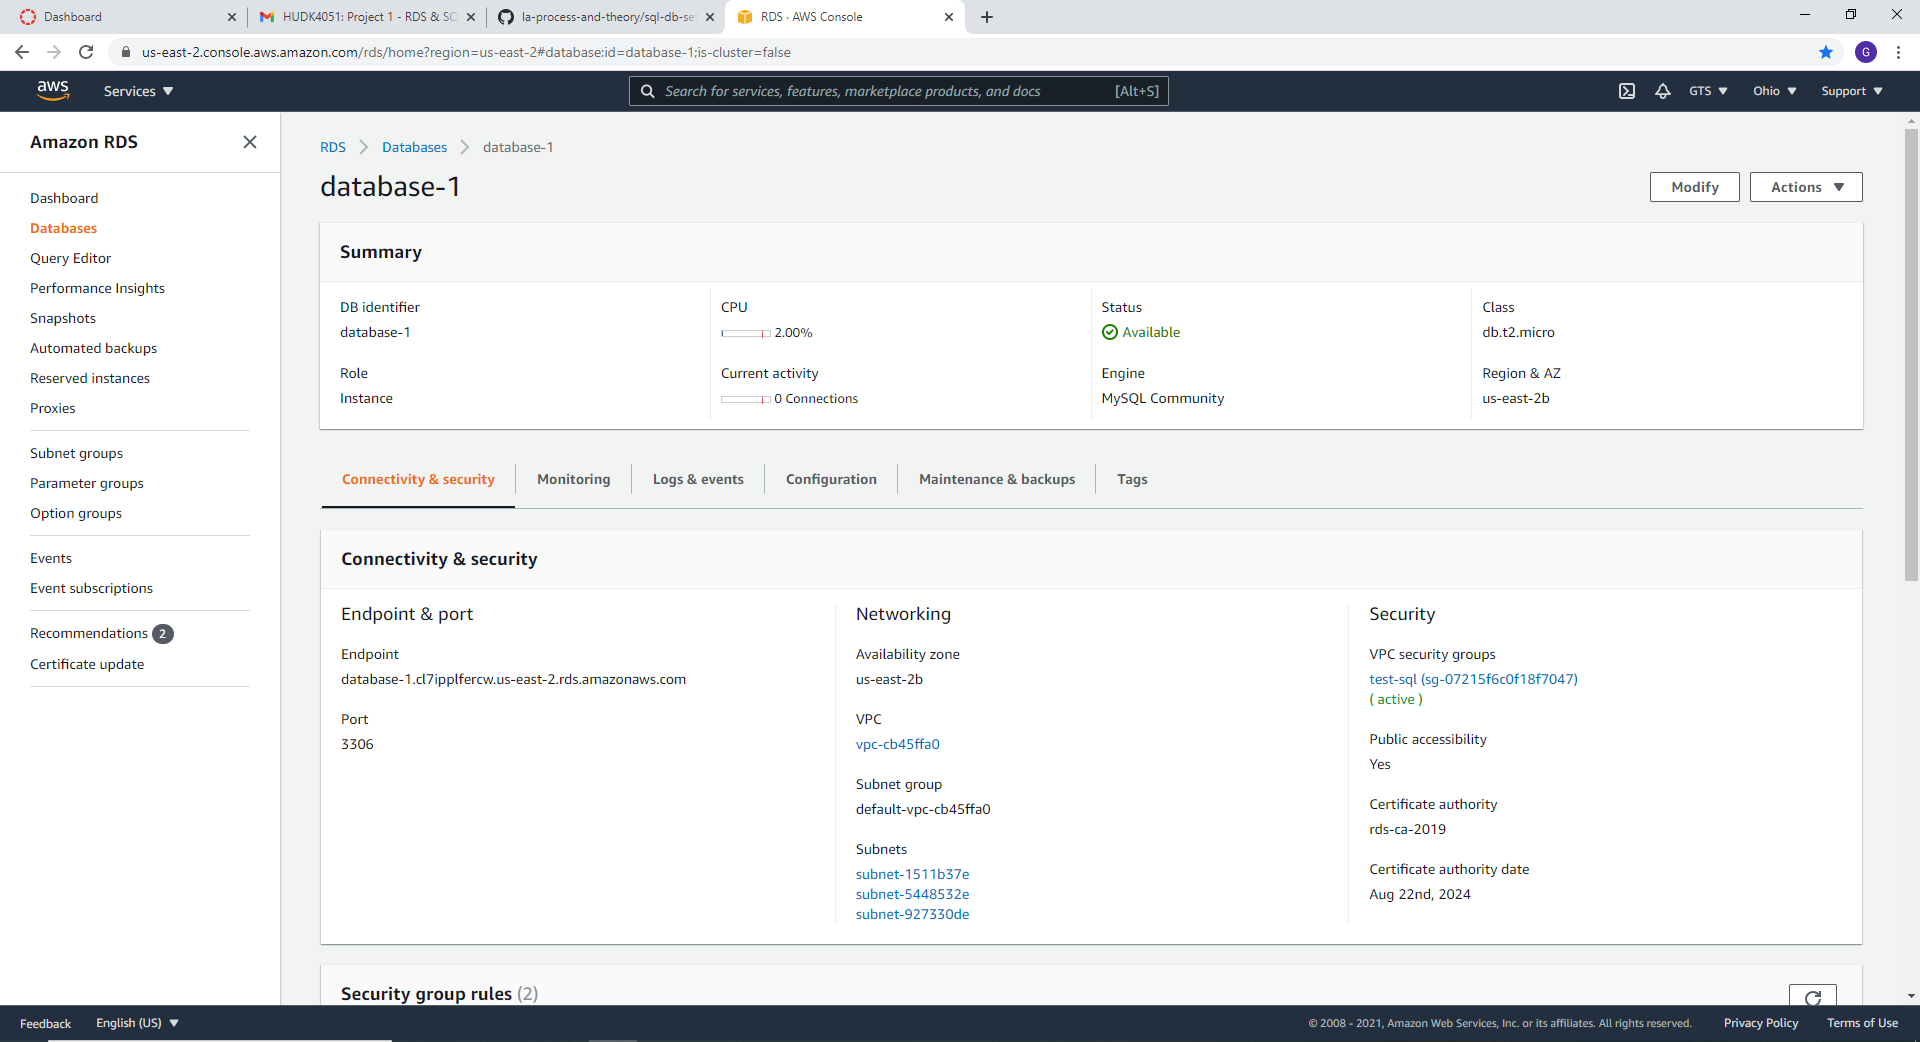Open Chrome profile avatar
This screenshot has height=1042, width=1920.
point(1866,52)
